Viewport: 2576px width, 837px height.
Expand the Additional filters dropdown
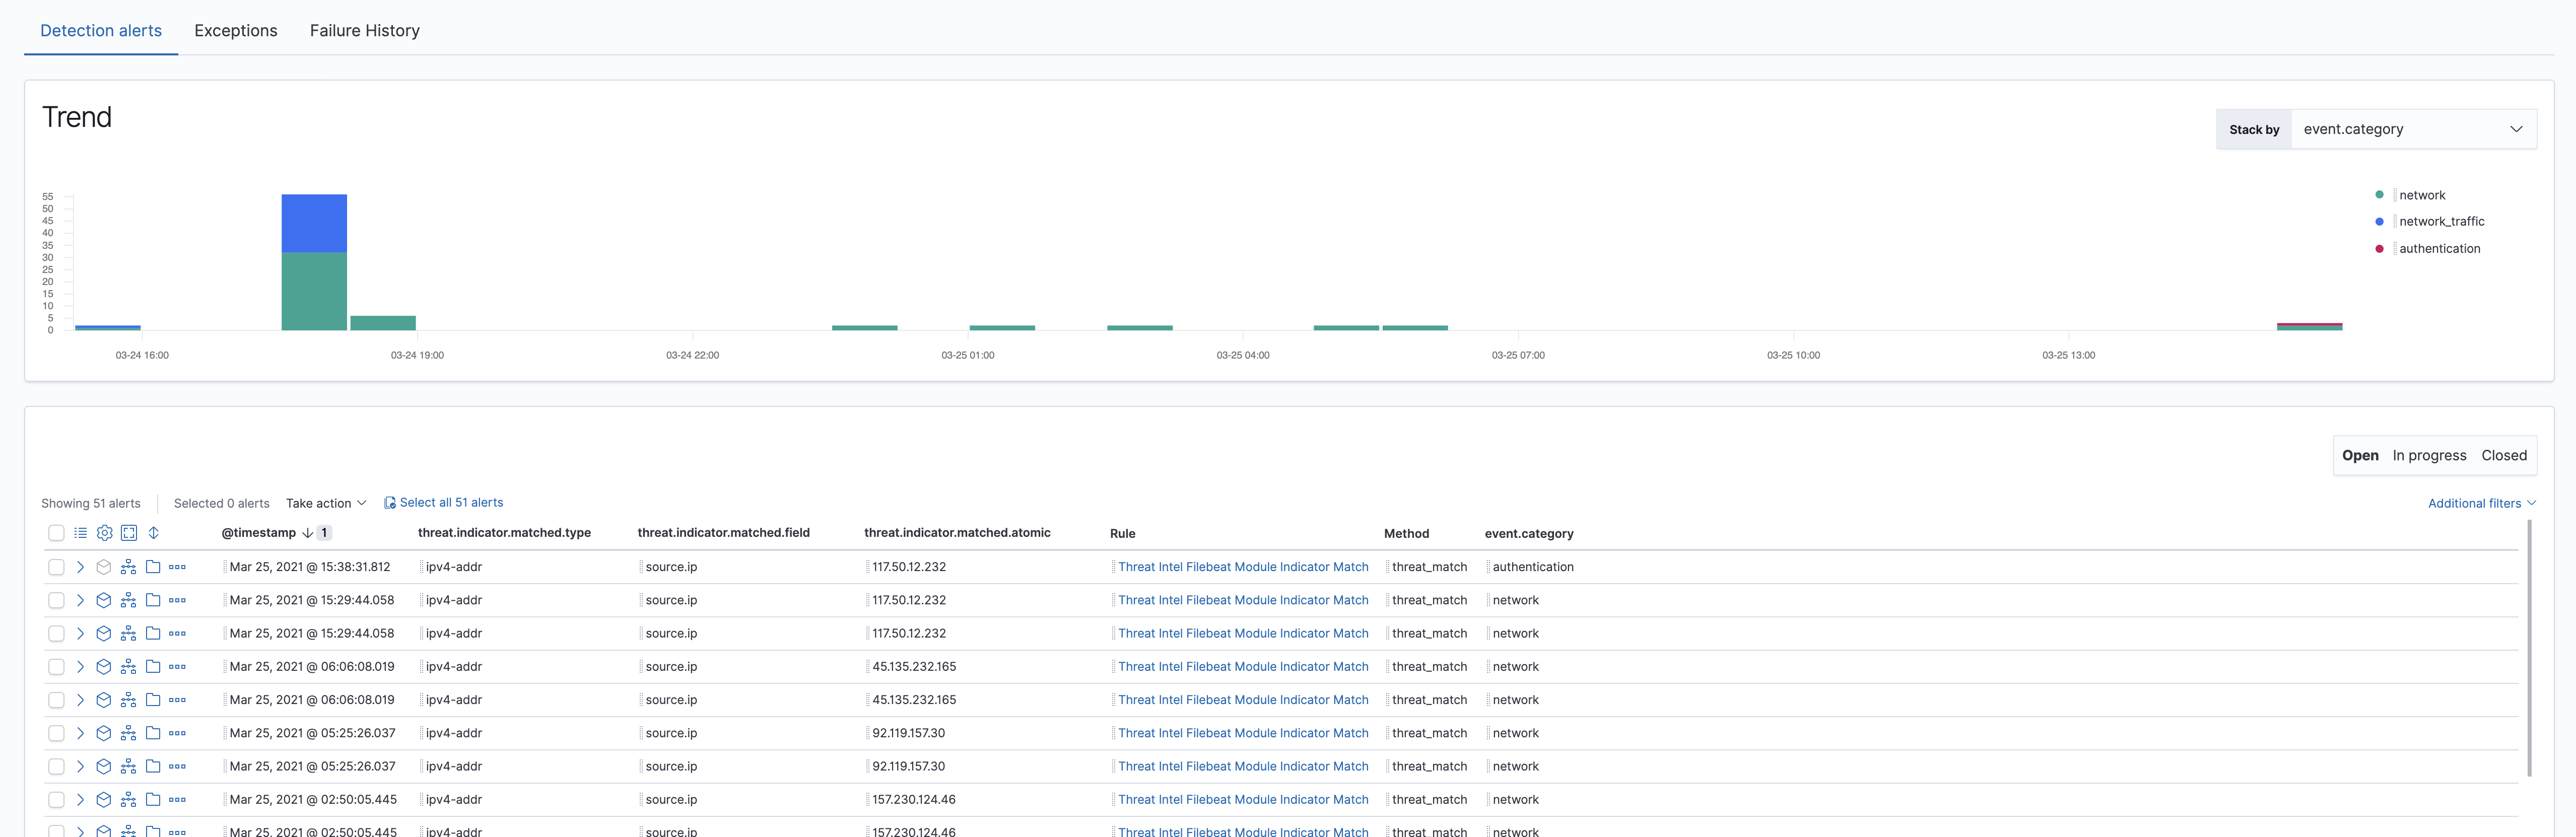tap(2480, 503)
